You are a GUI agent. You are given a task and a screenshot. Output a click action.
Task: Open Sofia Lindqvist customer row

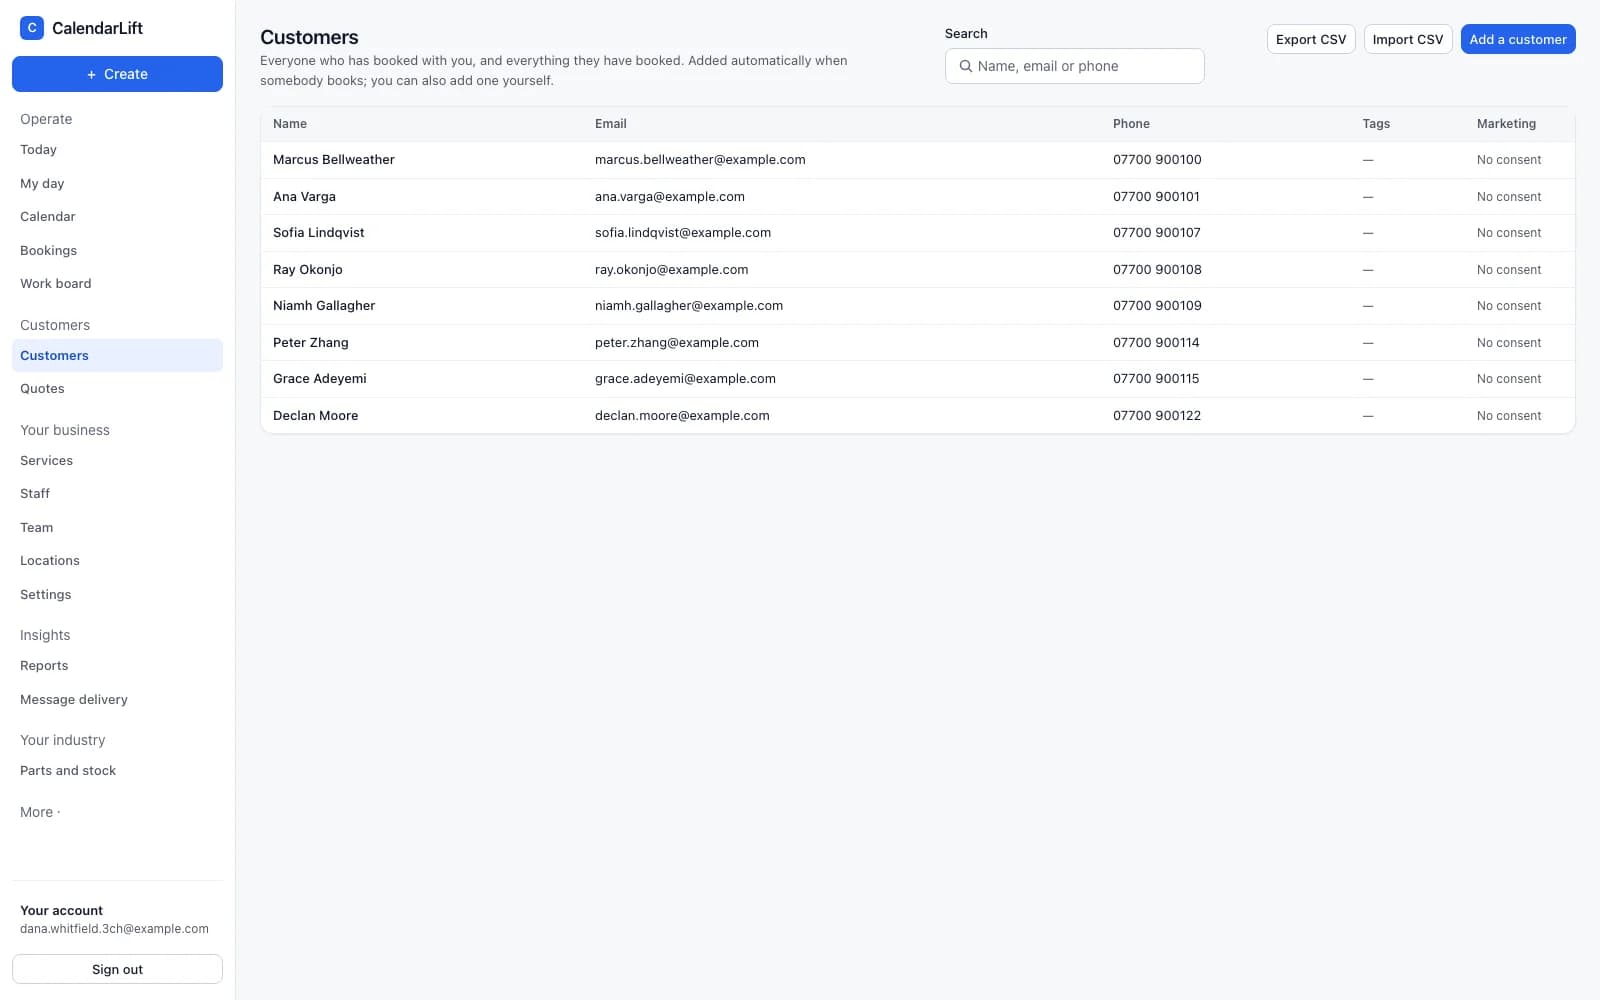[x=917, y=233]
